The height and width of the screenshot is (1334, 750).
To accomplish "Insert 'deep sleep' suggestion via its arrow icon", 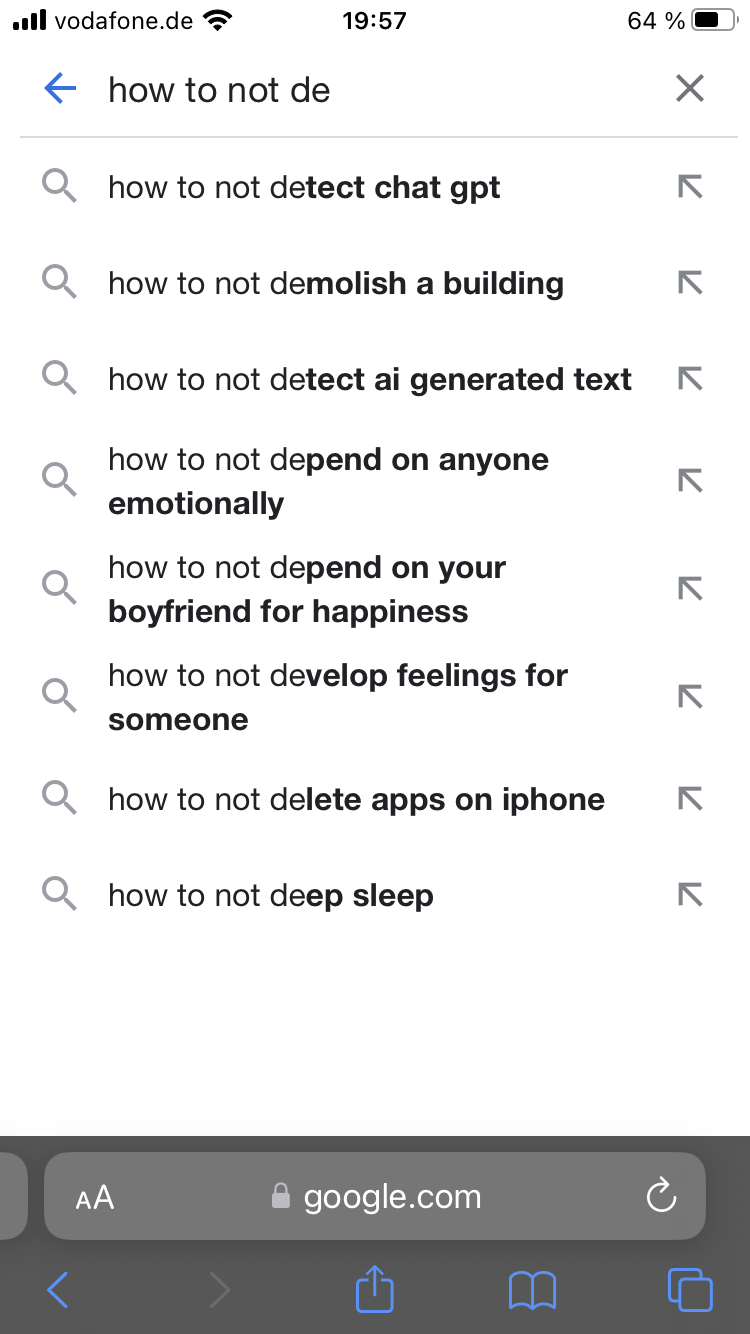I will (690, 895).
